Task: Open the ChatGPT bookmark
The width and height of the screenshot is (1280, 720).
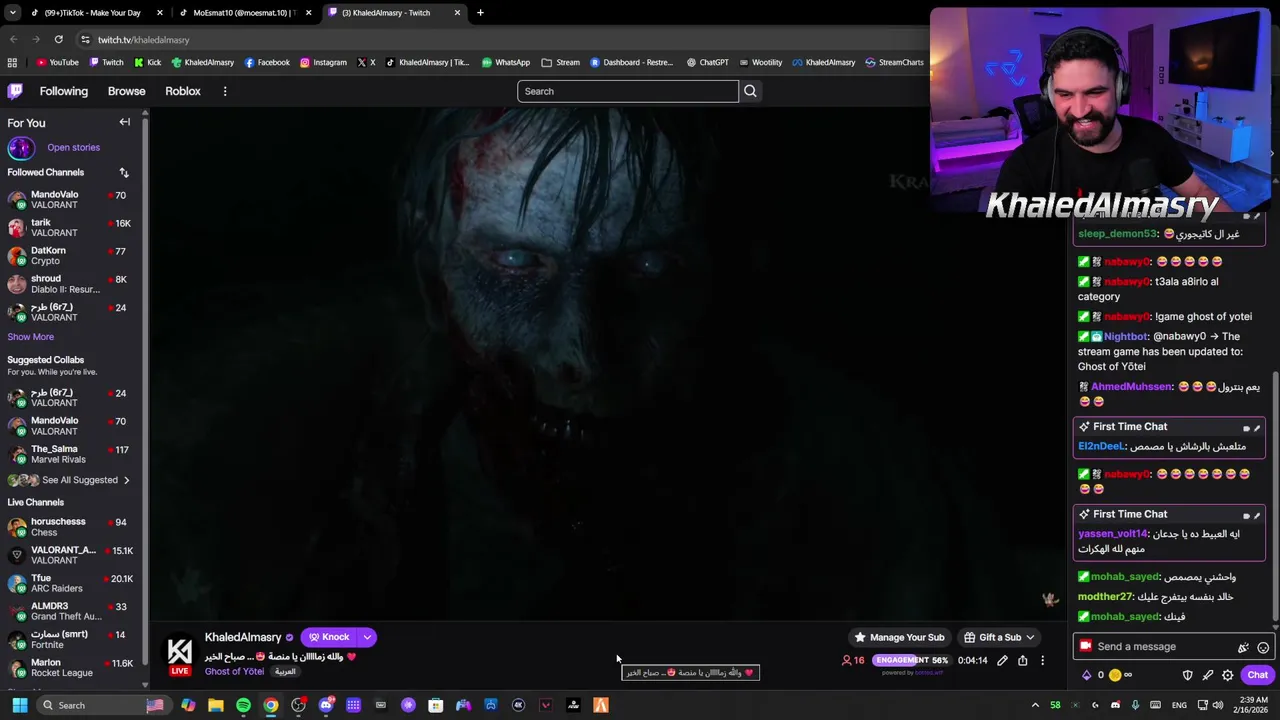Action: click(x=707, y=62)
